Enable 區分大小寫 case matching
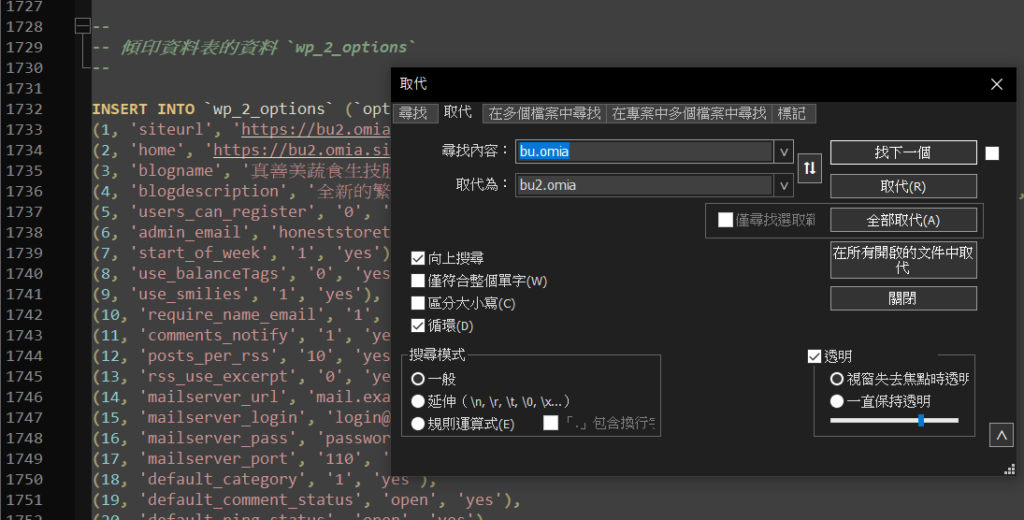The height and width of the screenshot is (520, 1024). pos(419,303)
